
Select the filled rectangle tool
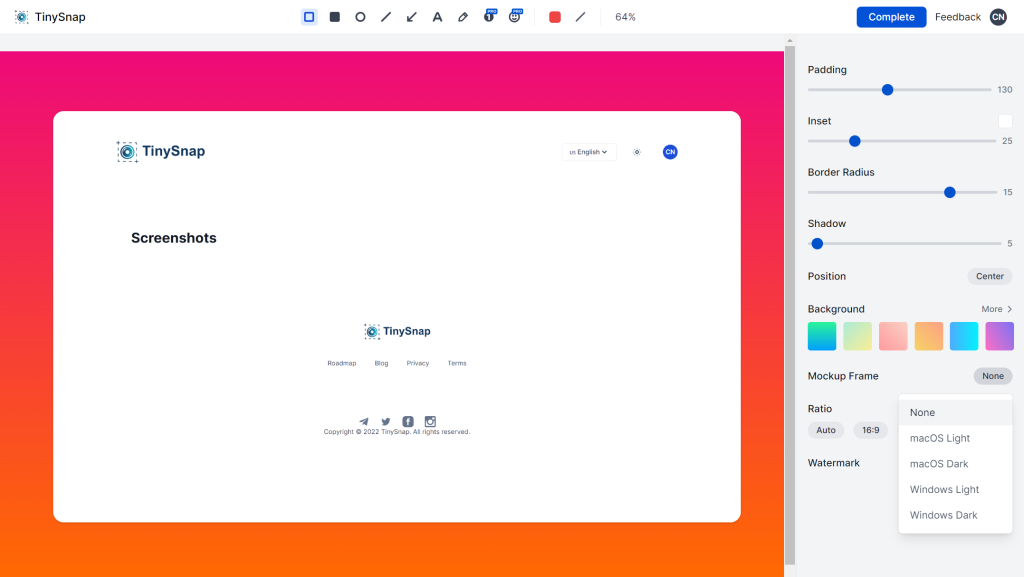335,17
